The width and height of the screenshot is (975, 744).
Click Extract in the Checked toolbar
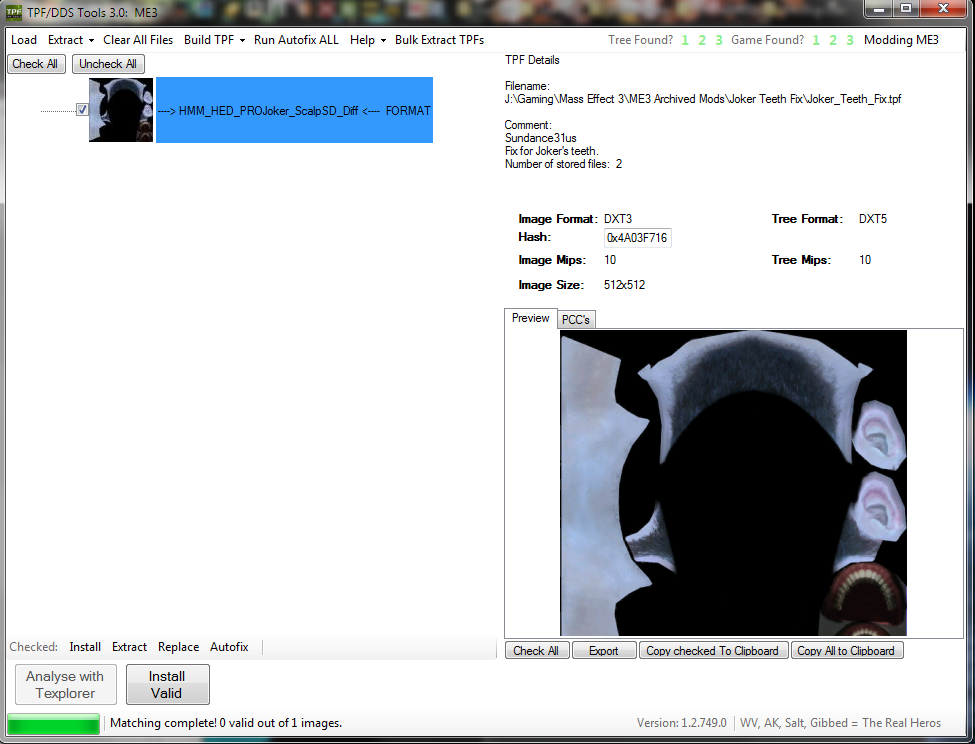pyautogui.click(x=129, y=647)
